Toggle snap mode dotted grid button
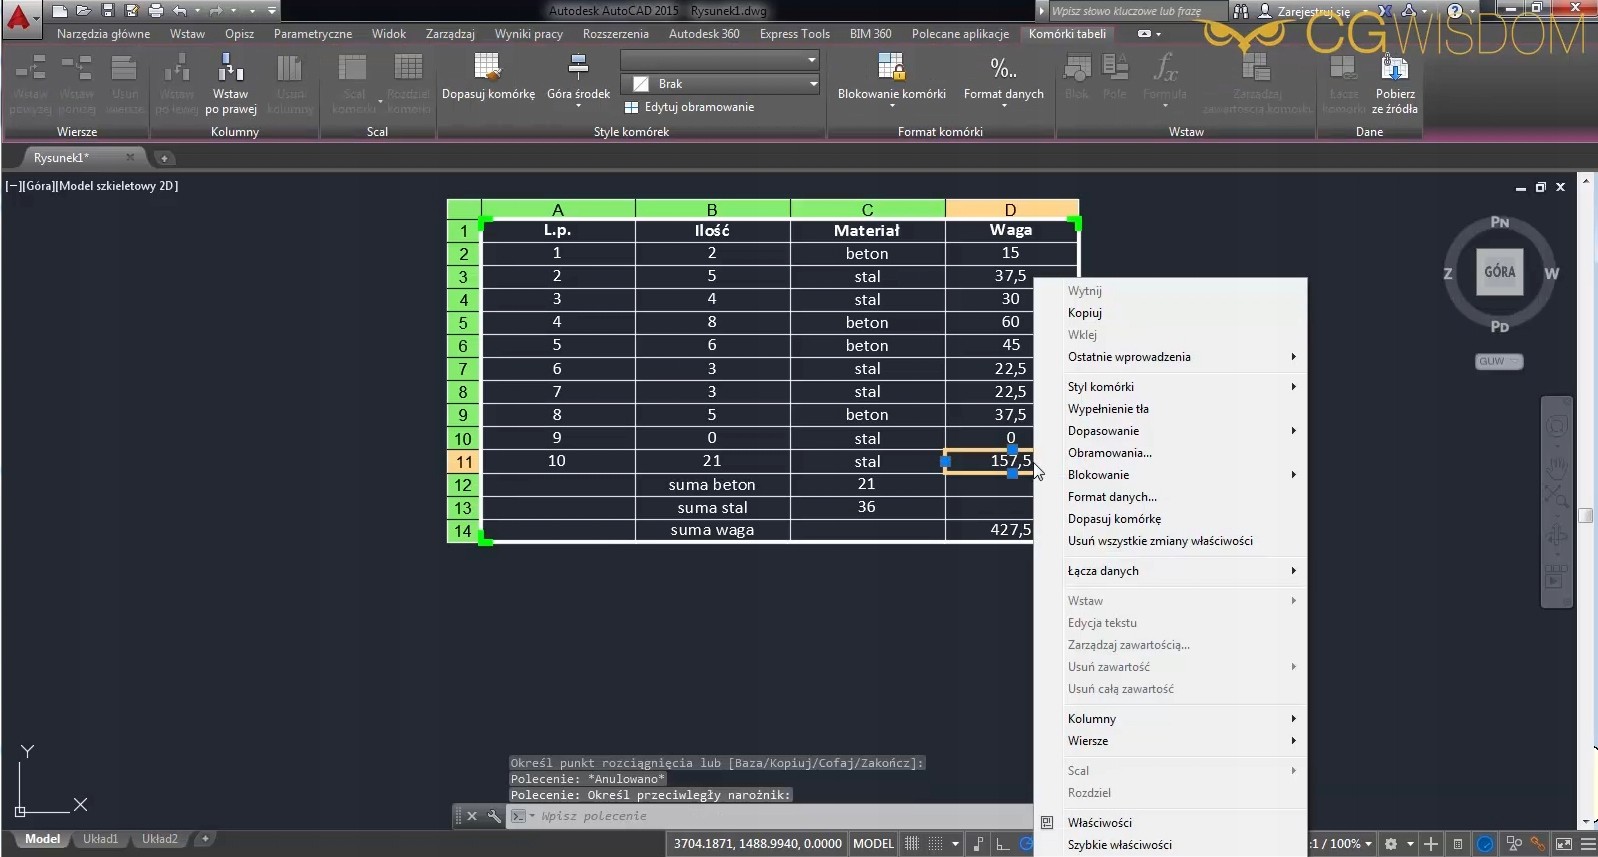 tap(936, 844)
